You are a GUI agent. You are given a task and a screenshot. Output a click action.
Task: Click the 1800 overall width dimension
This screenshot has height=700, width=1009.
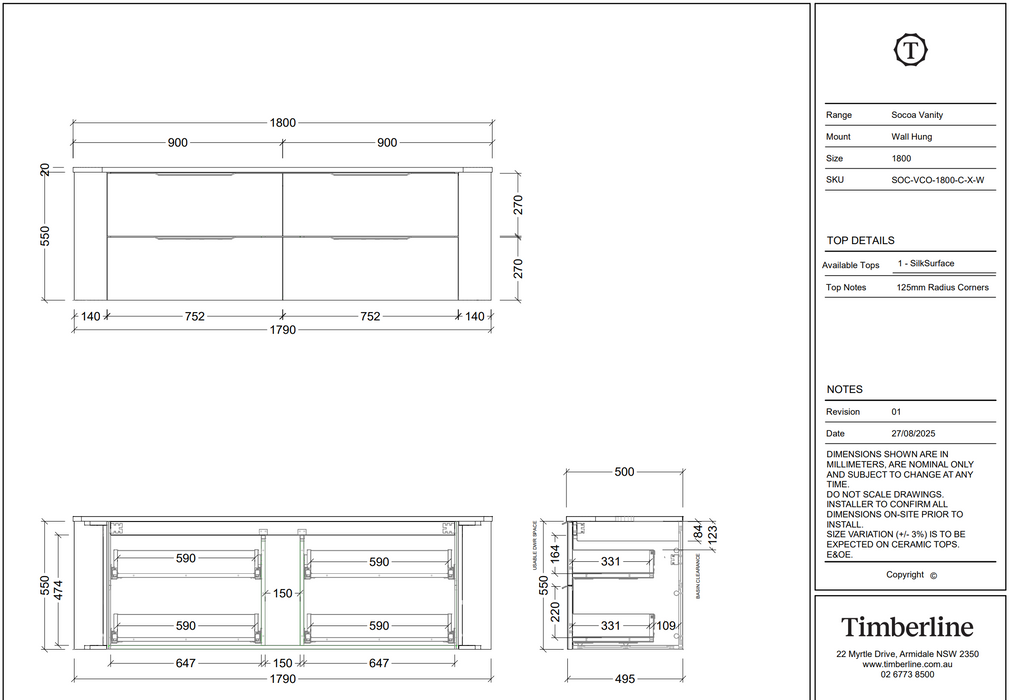tap(282, 123)
